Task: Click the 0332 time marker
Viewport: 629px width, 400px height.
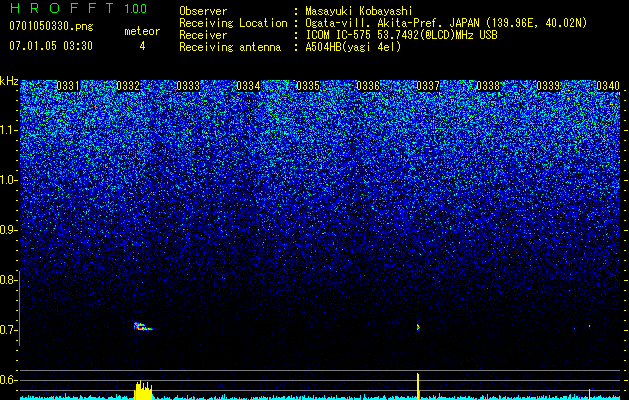Action: coord(128,86)
